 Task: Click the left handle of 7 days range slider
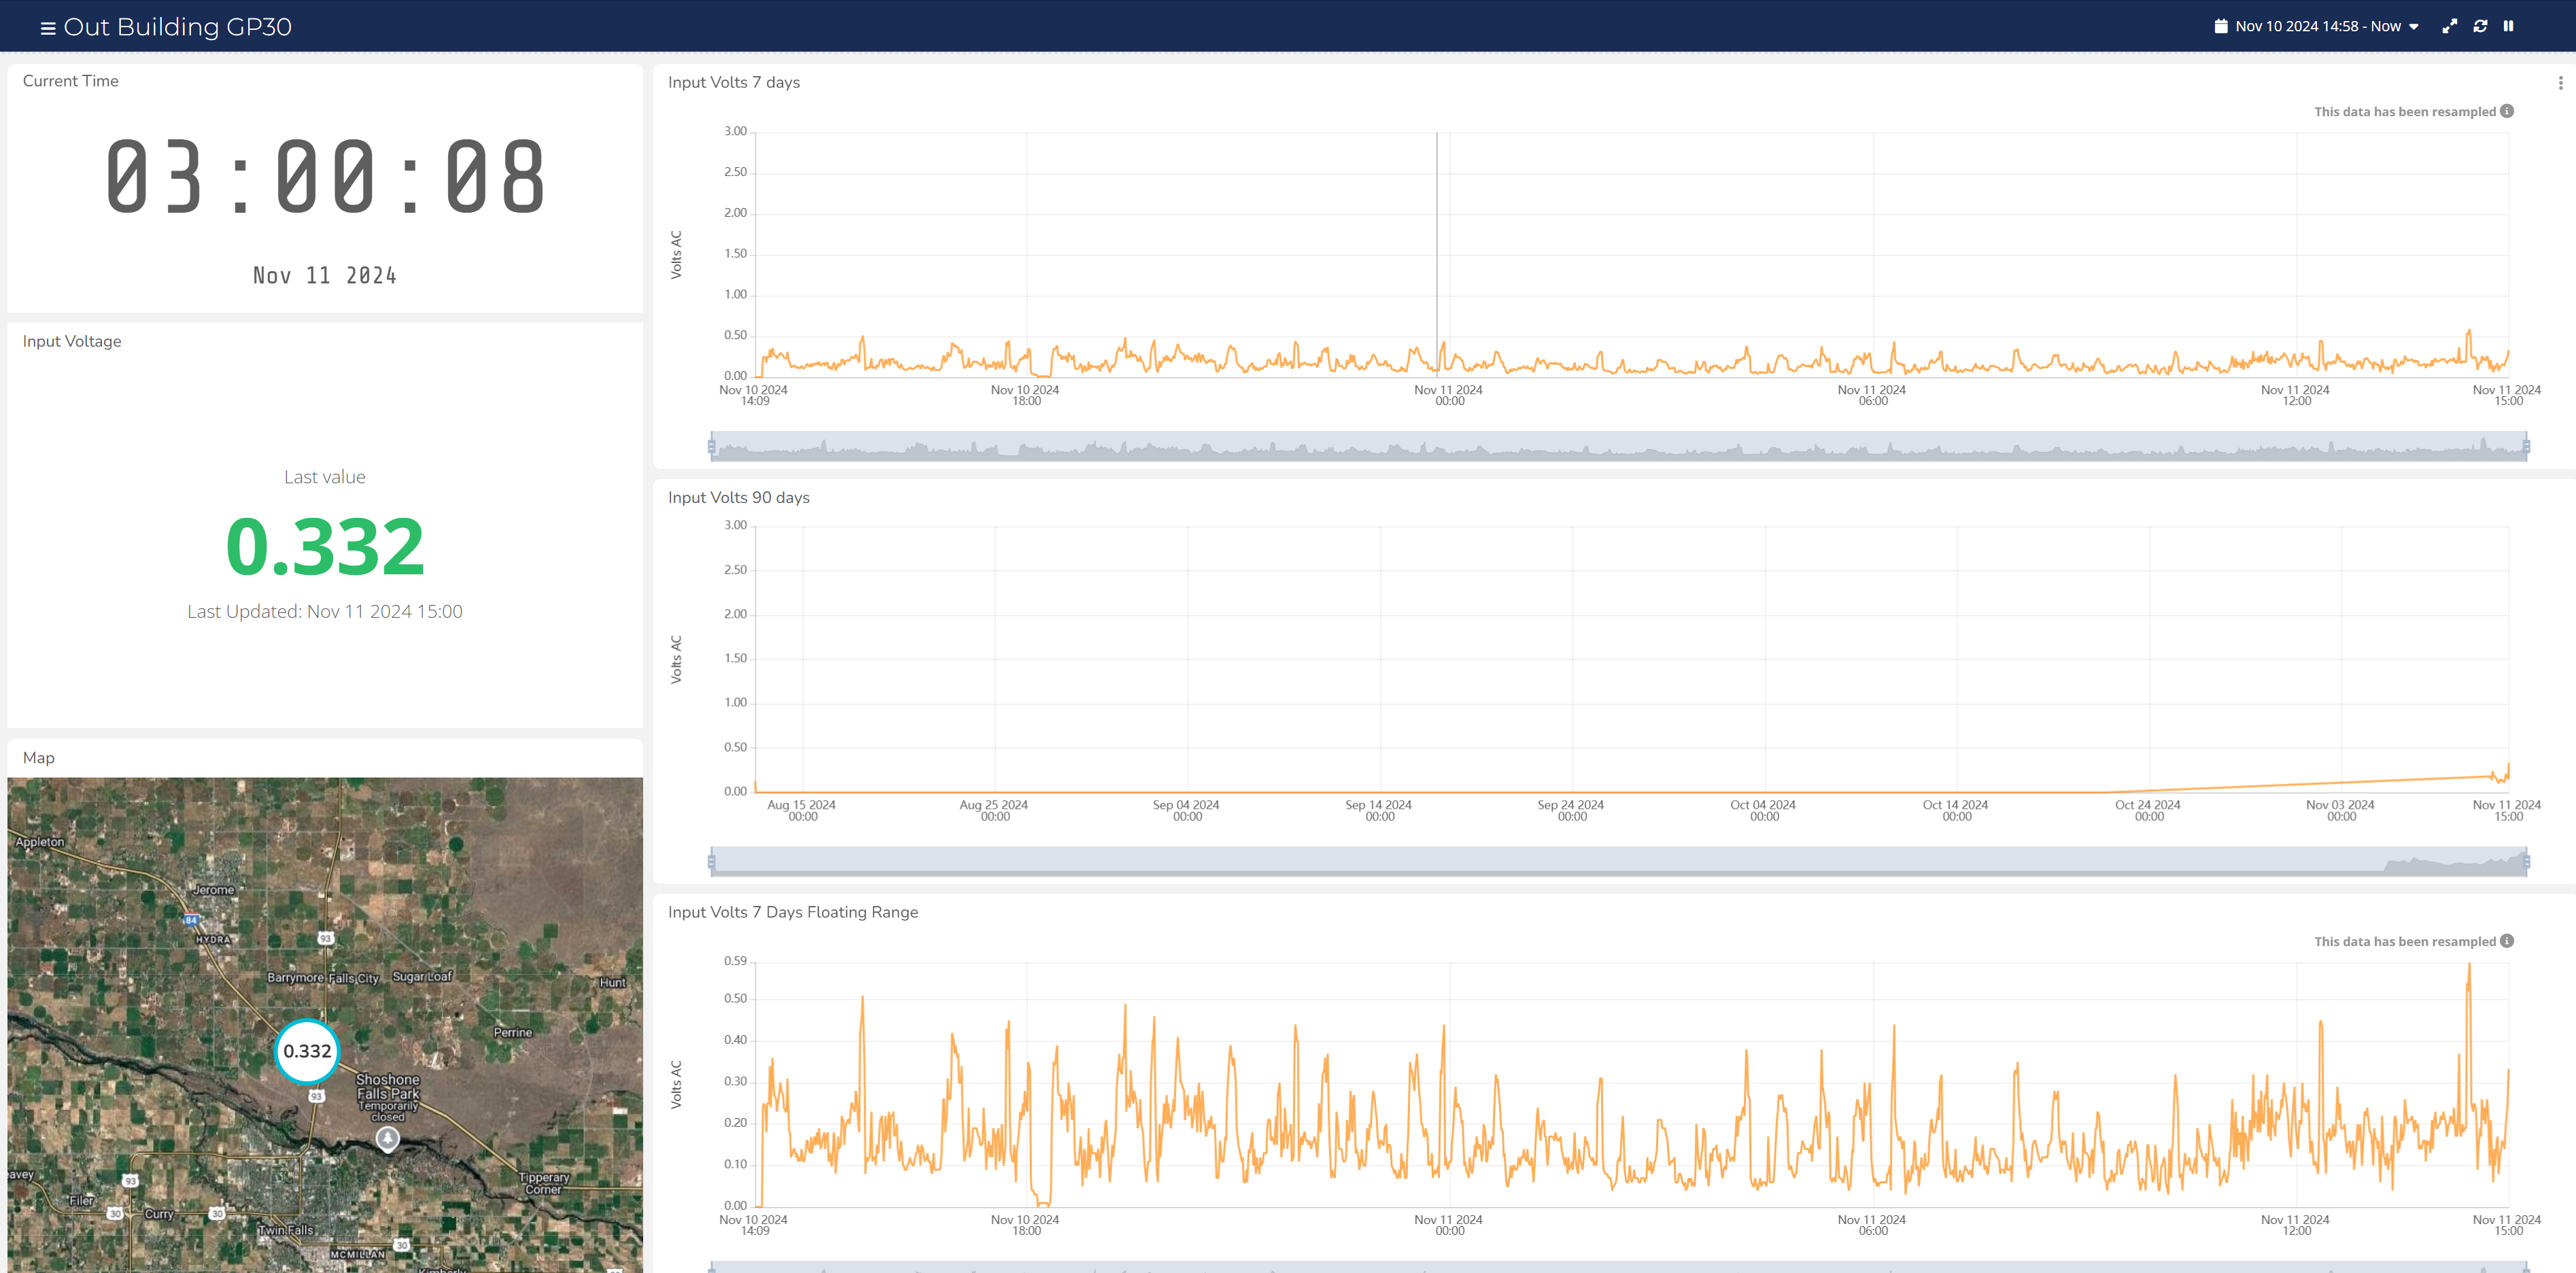pos(711,446)
